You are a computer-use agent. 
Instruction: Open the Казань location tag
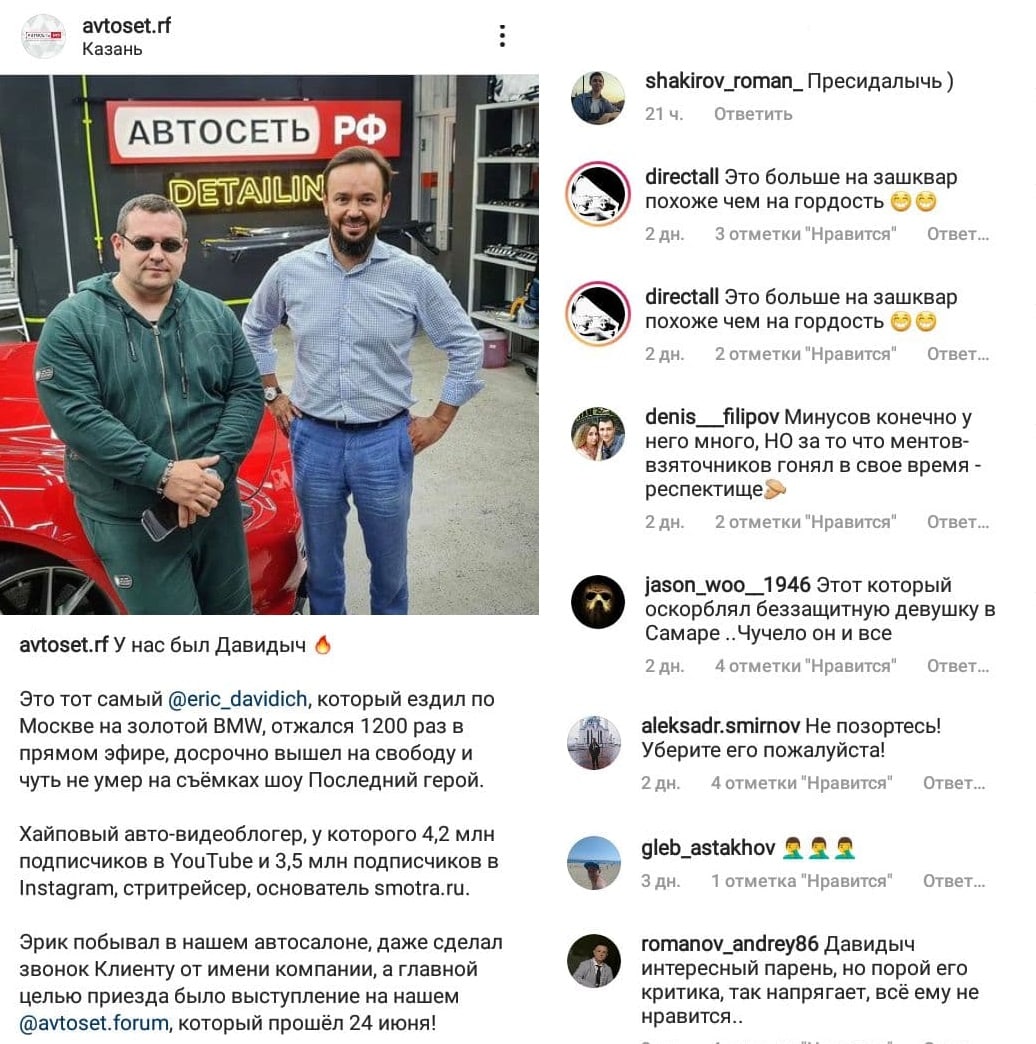tap(112, 49)
